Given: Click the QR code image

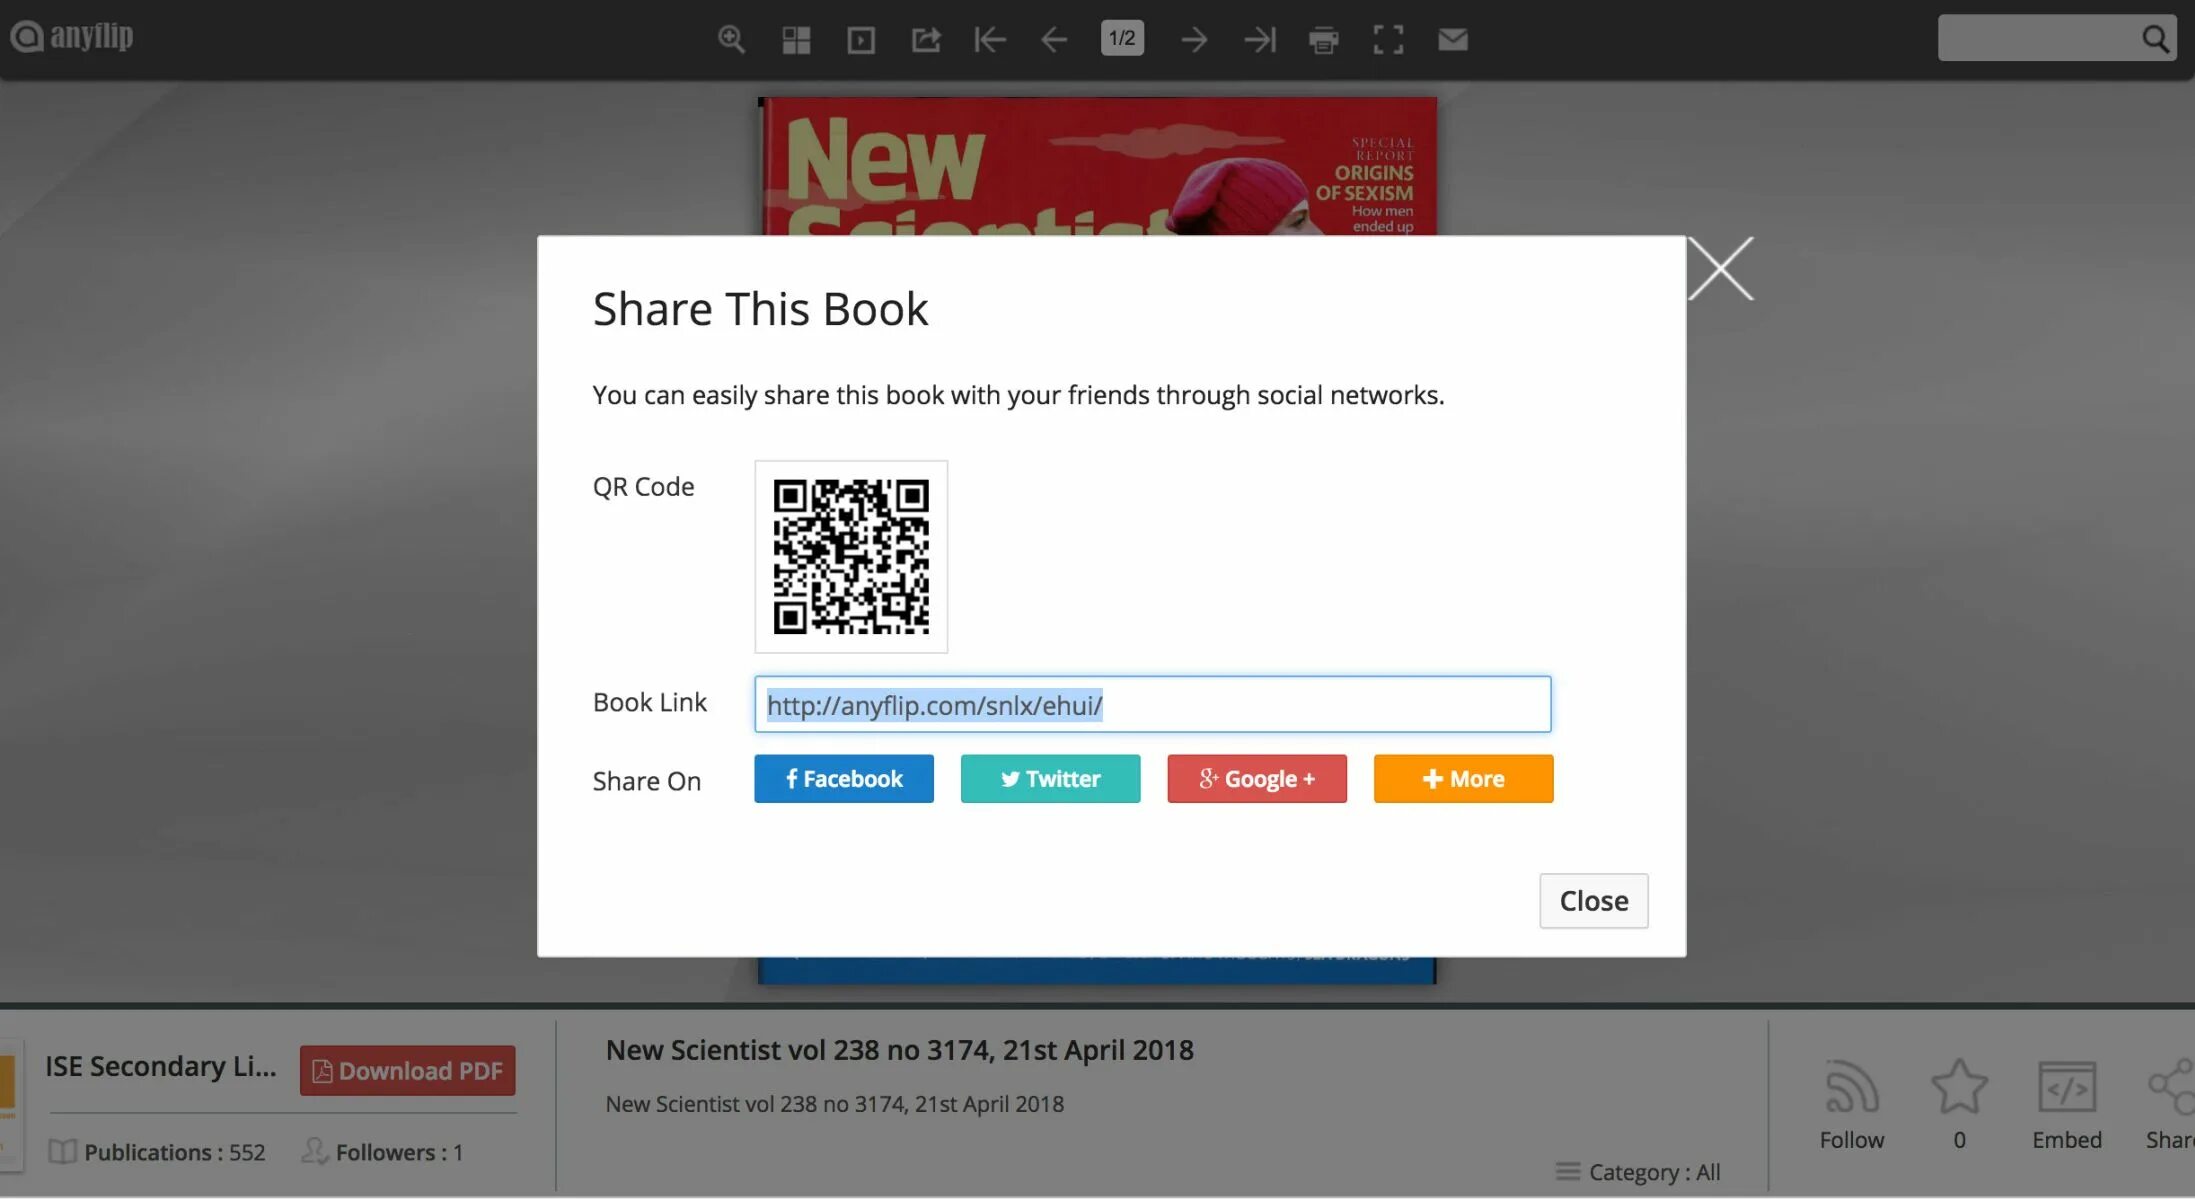Looking at the screenshot, I should pos(851,557).
